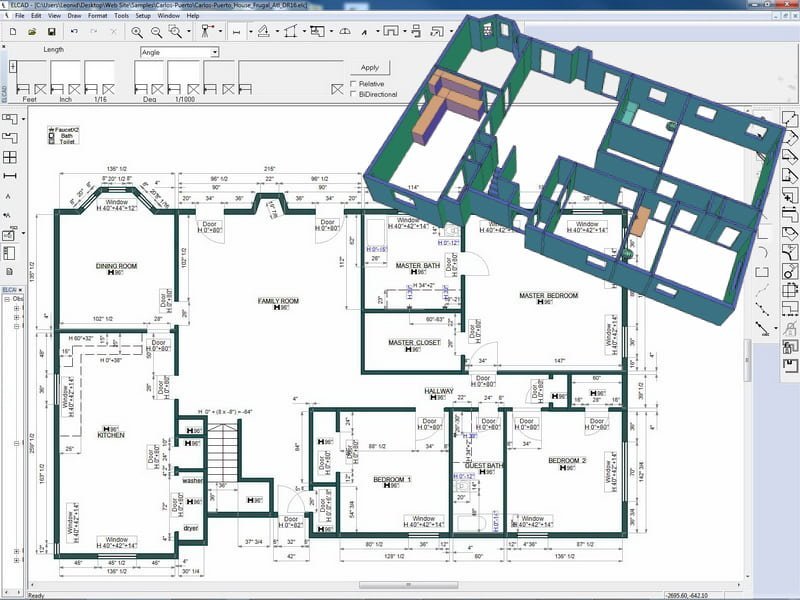800x600 pixels.
Task: Click the surveying camera tripod tool
Action: [x=206, y=32]
